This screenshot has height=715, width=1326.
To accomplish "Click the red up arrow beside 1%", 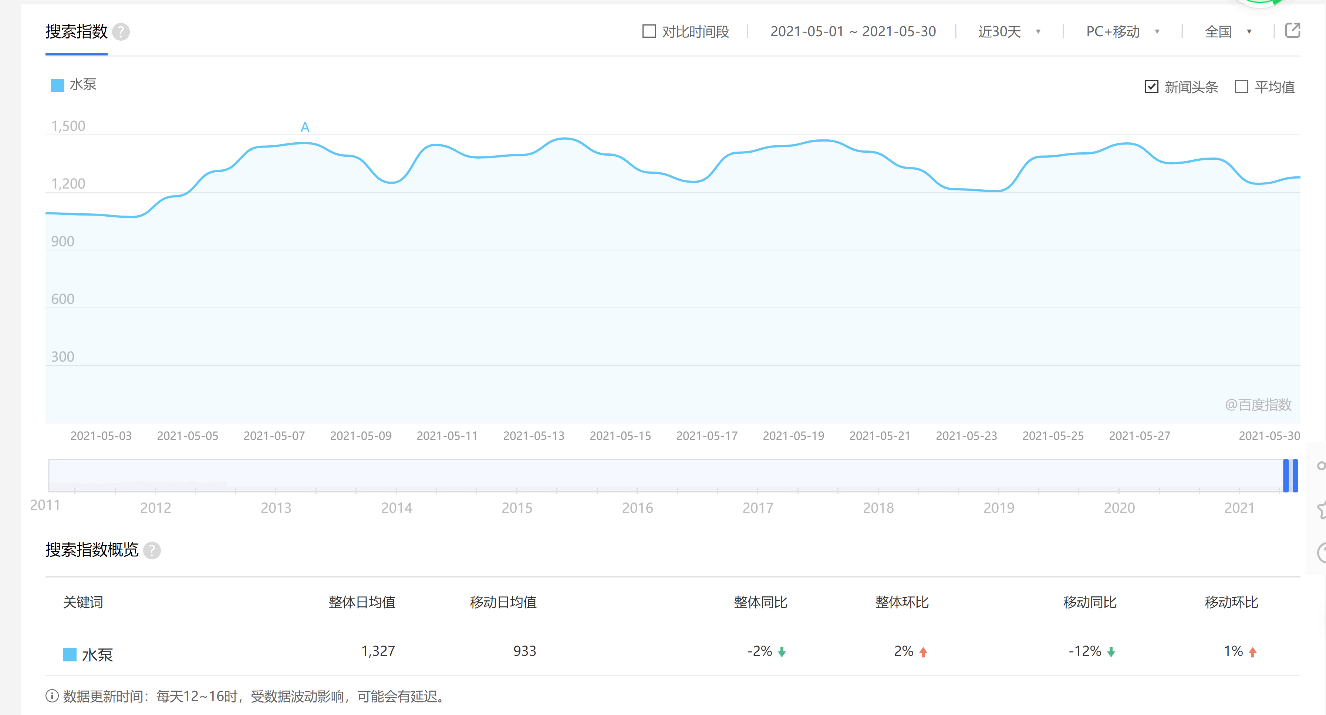I will pos(1252,652).
